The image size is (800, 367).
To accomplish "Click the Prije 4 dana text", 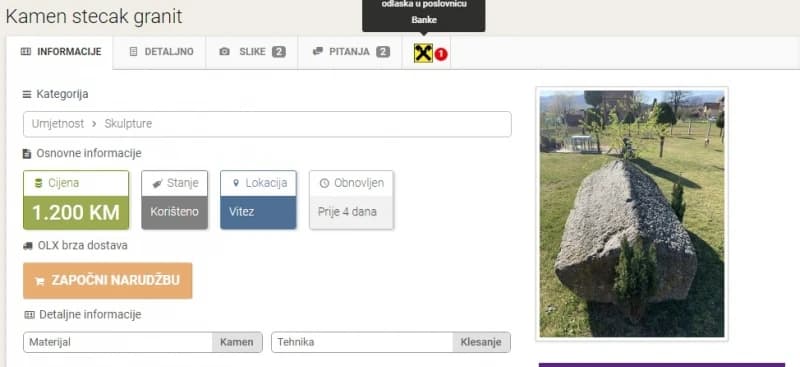I will pos(347,212).
